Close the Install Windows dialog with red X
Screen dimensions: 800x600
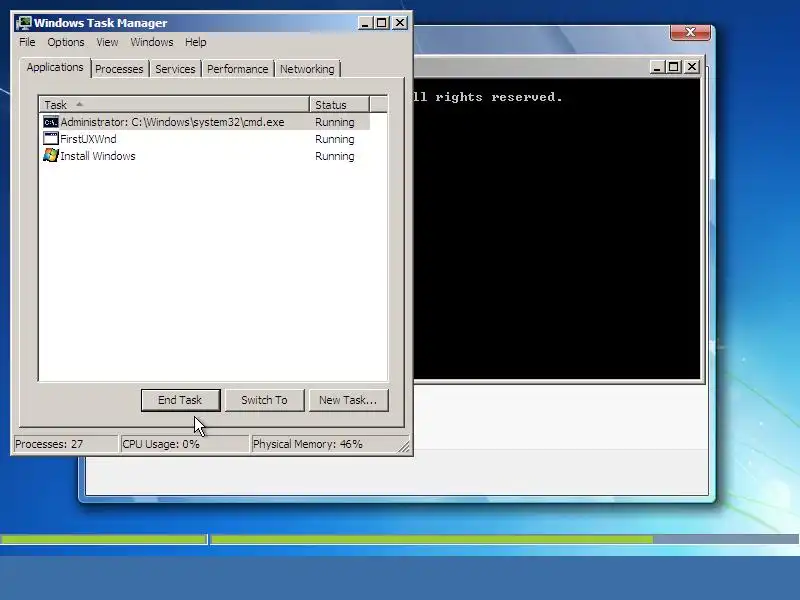coord(690,32)
